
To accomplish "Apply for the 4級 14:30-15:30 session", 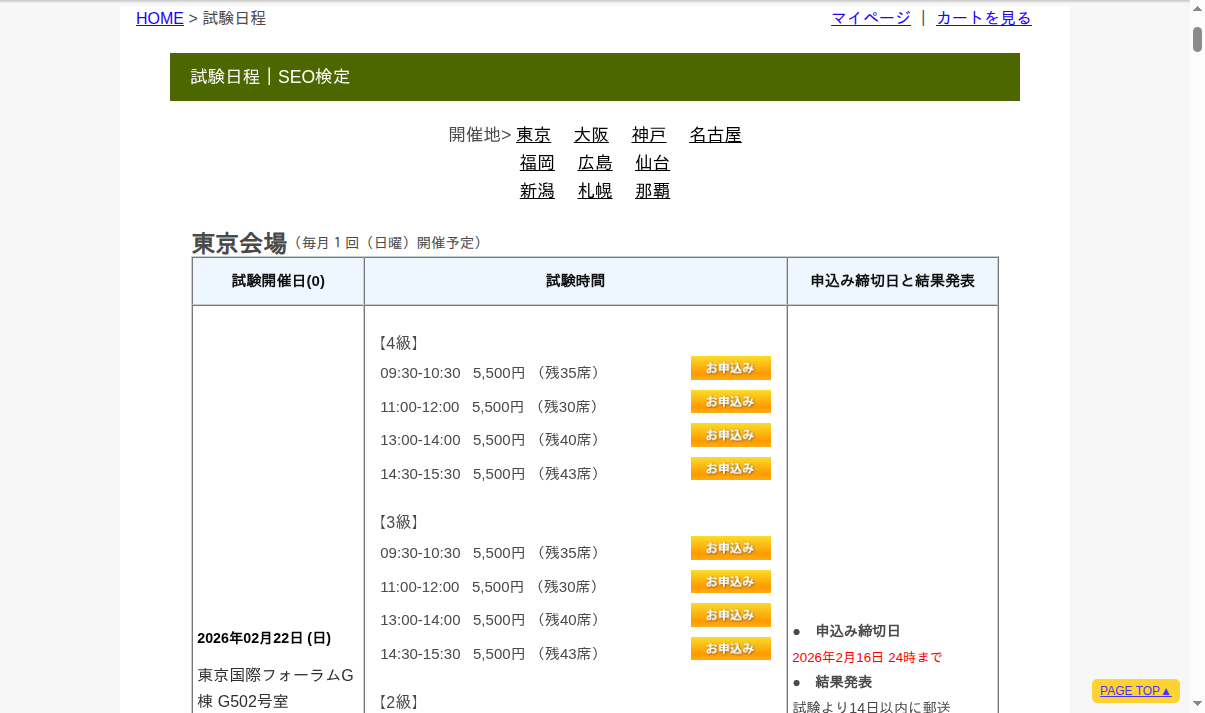I will (730, 468).
